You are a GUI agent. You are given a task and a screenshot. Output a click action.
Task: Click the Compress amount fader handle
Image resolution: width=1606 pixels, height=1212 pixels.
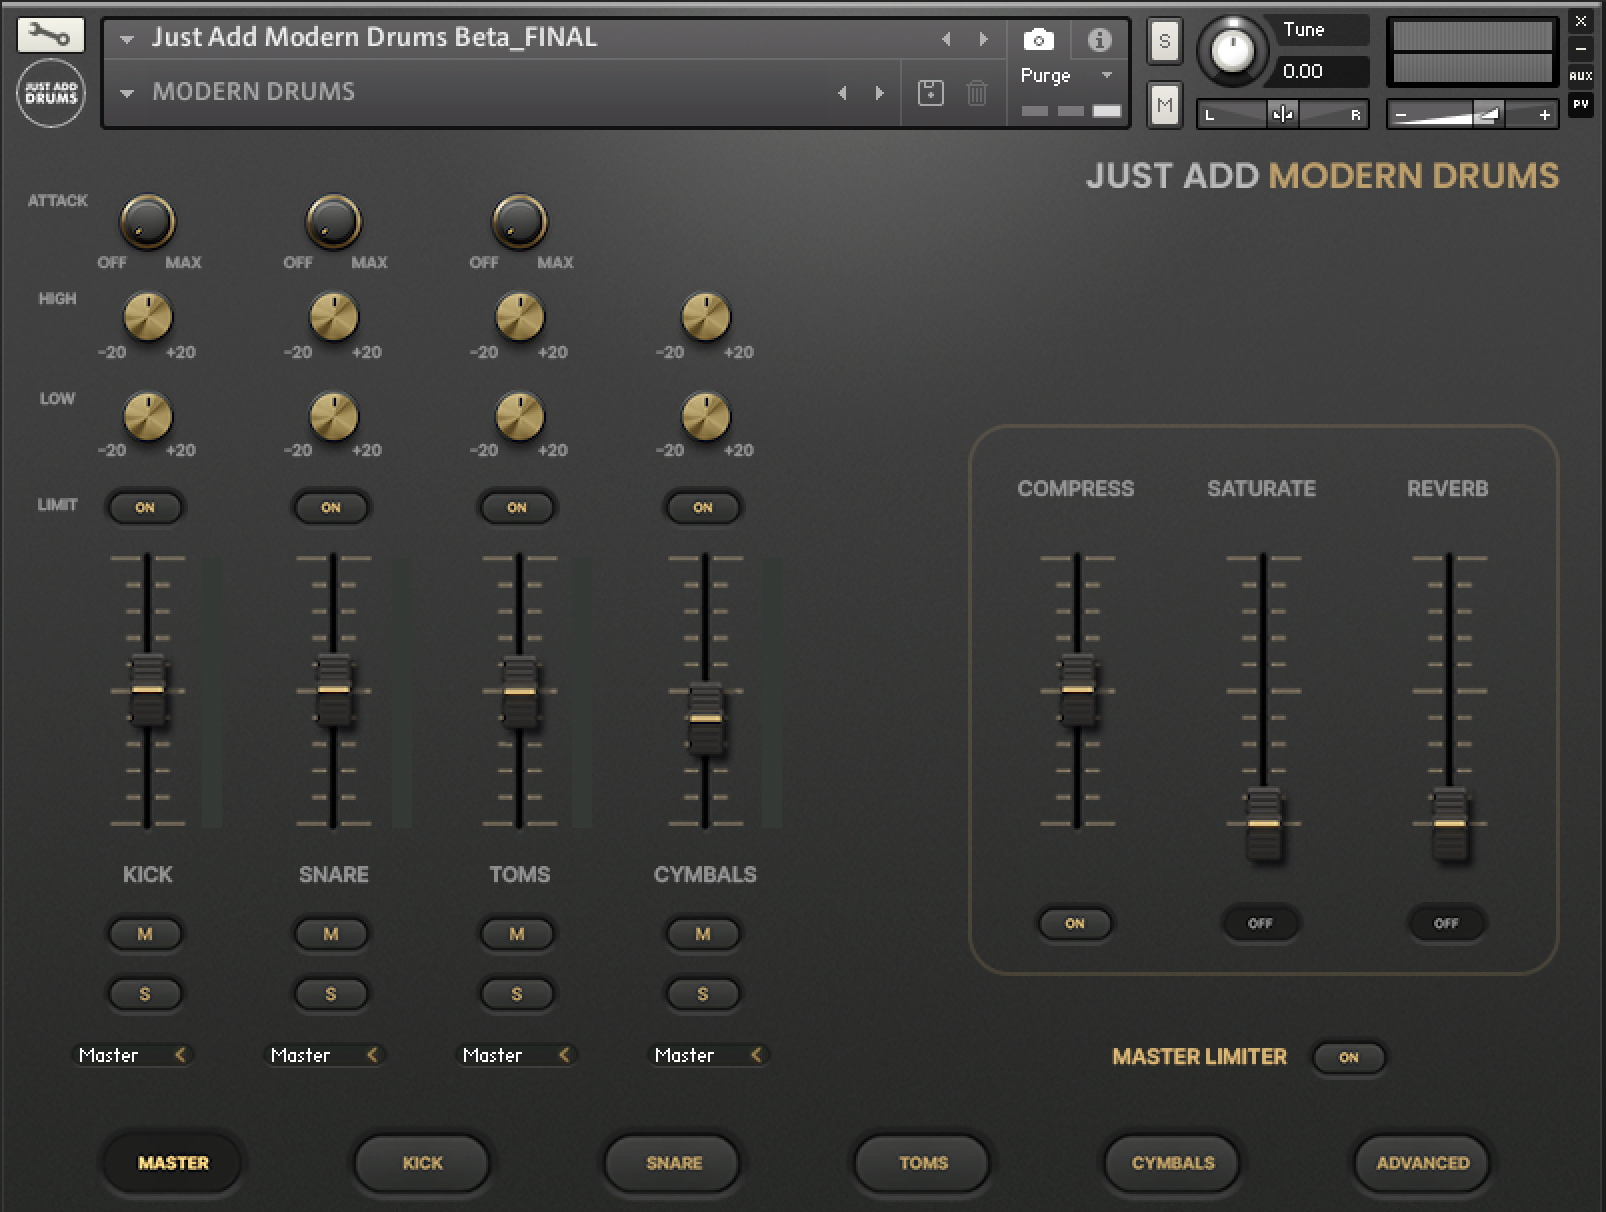(x=1077, y=690)
